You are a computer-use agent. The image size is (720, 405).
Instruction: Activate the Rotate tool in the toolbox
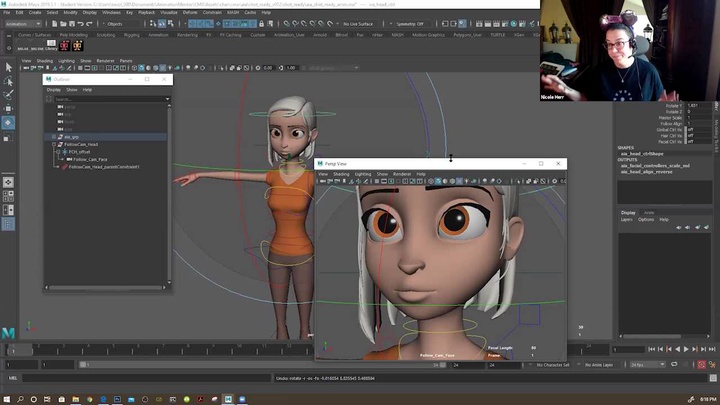point(8,122)
